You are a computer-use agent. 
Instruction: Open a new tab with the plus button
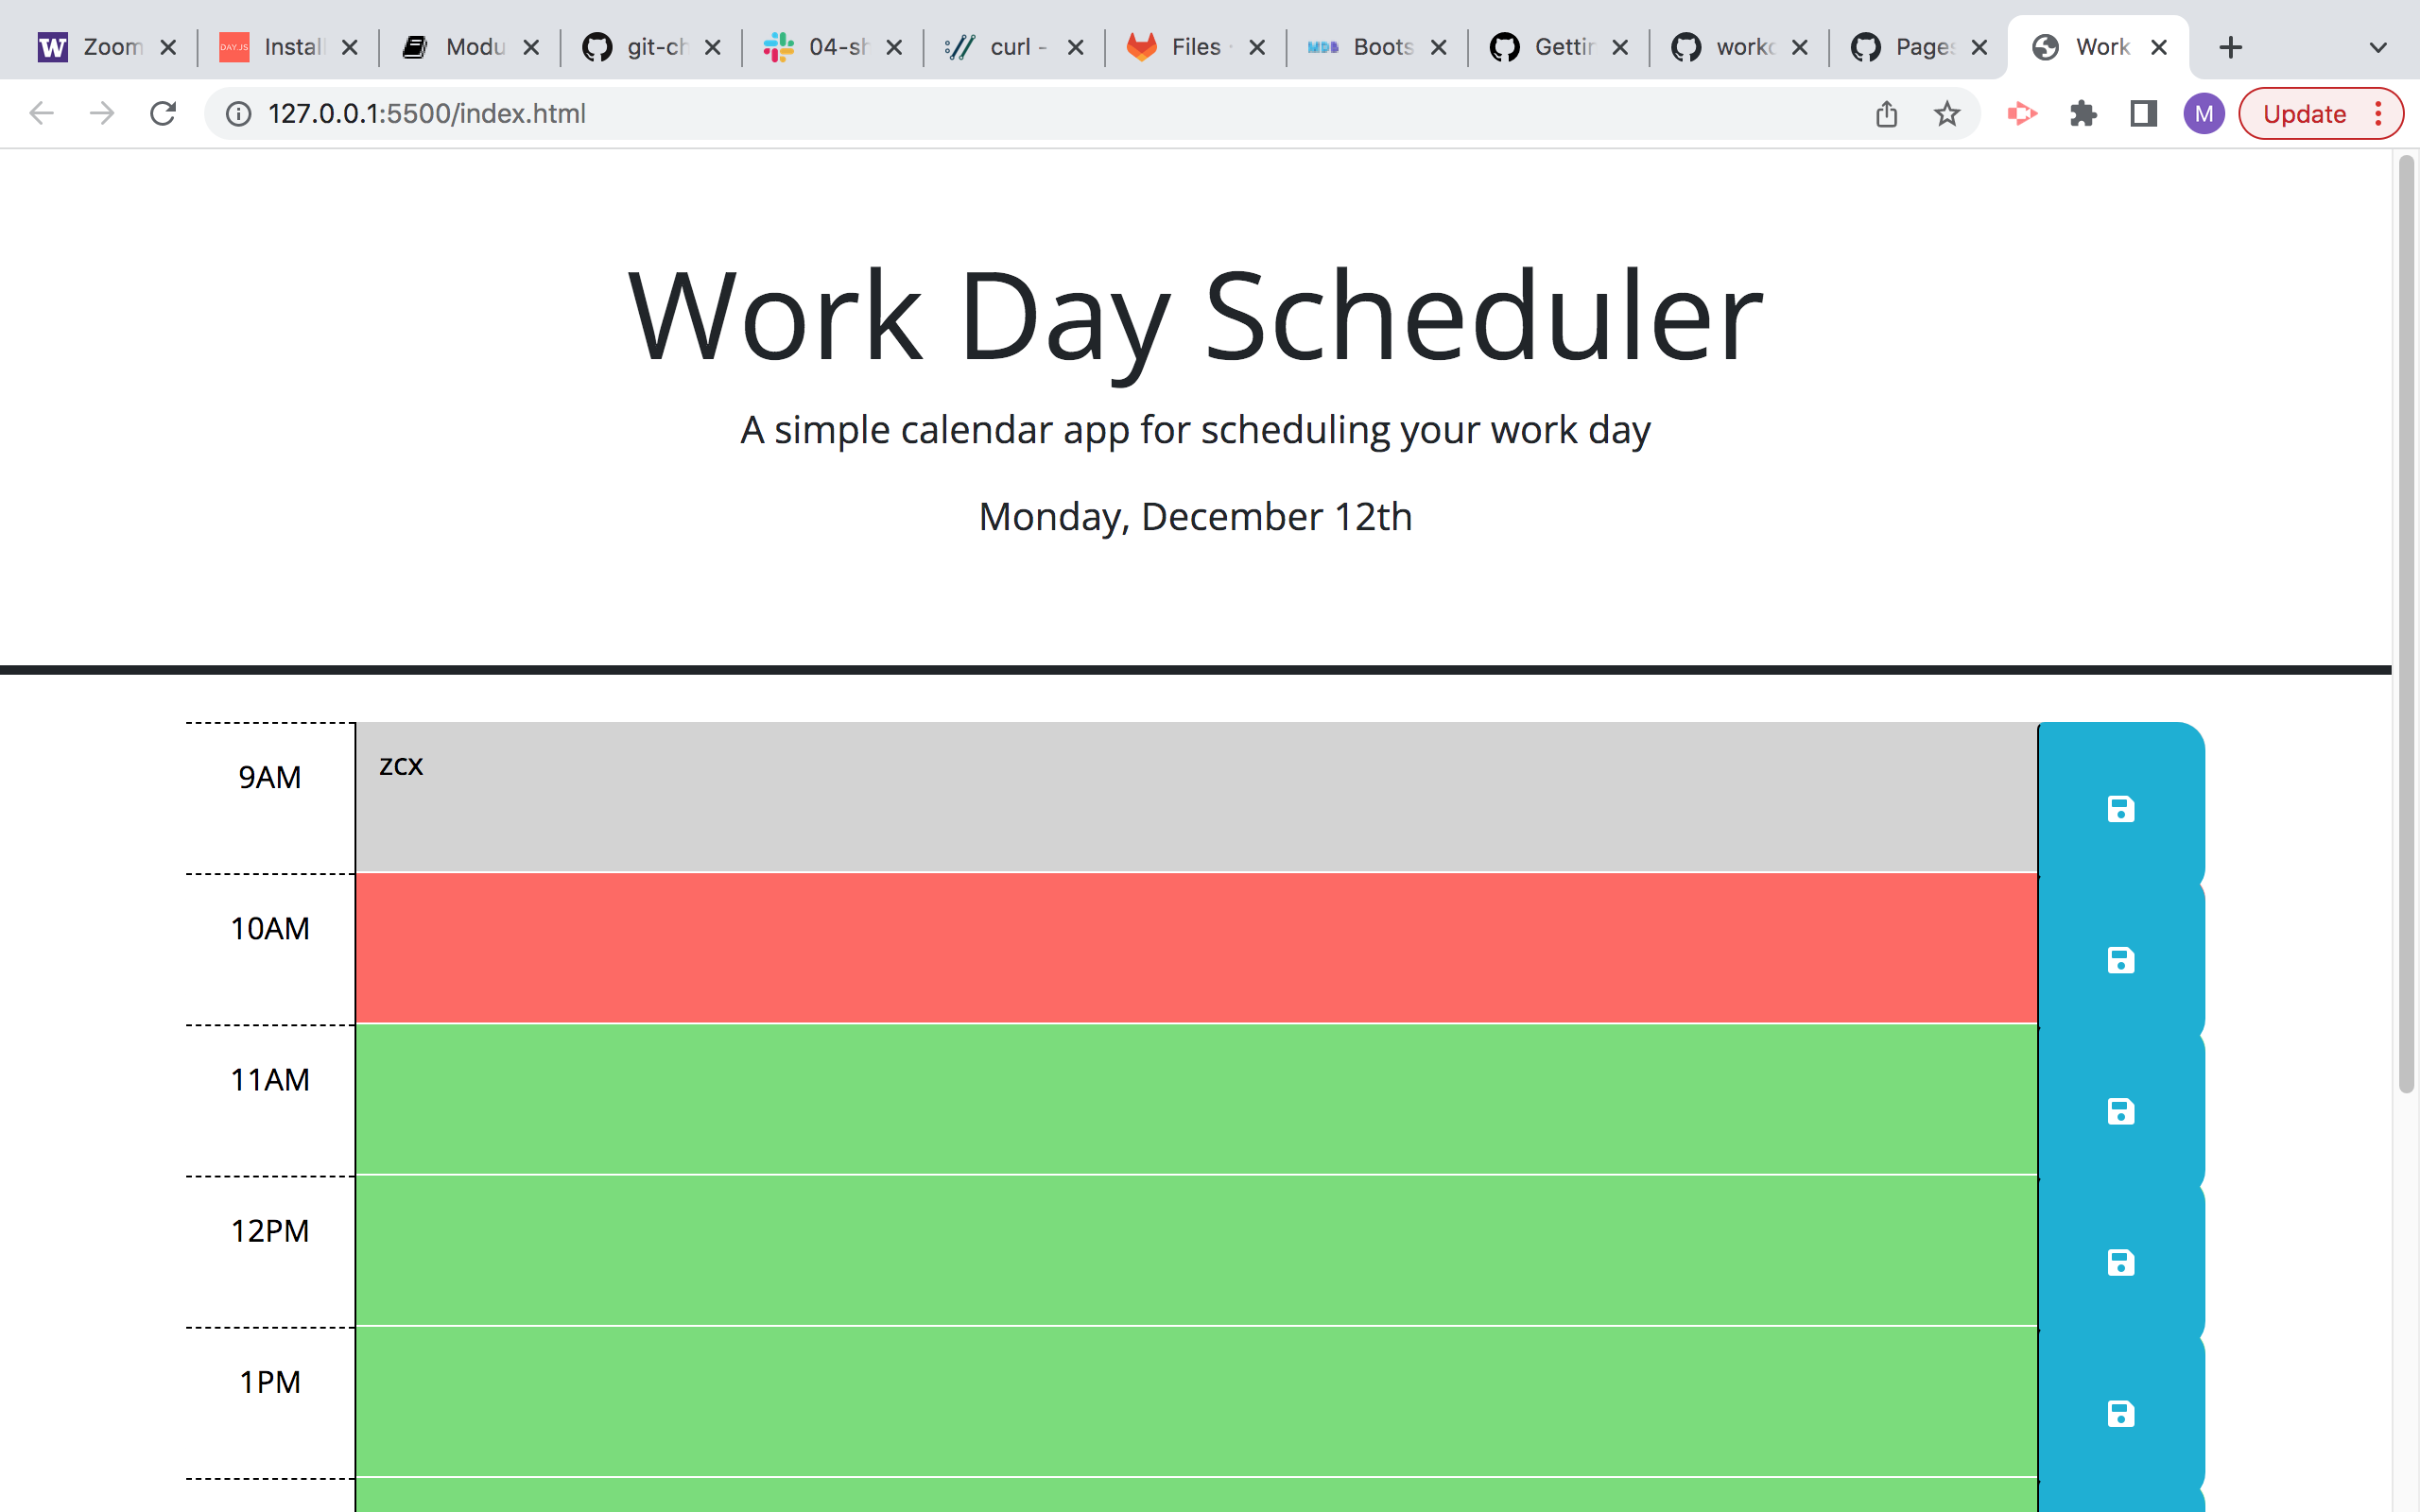[x=2231, y=46]
